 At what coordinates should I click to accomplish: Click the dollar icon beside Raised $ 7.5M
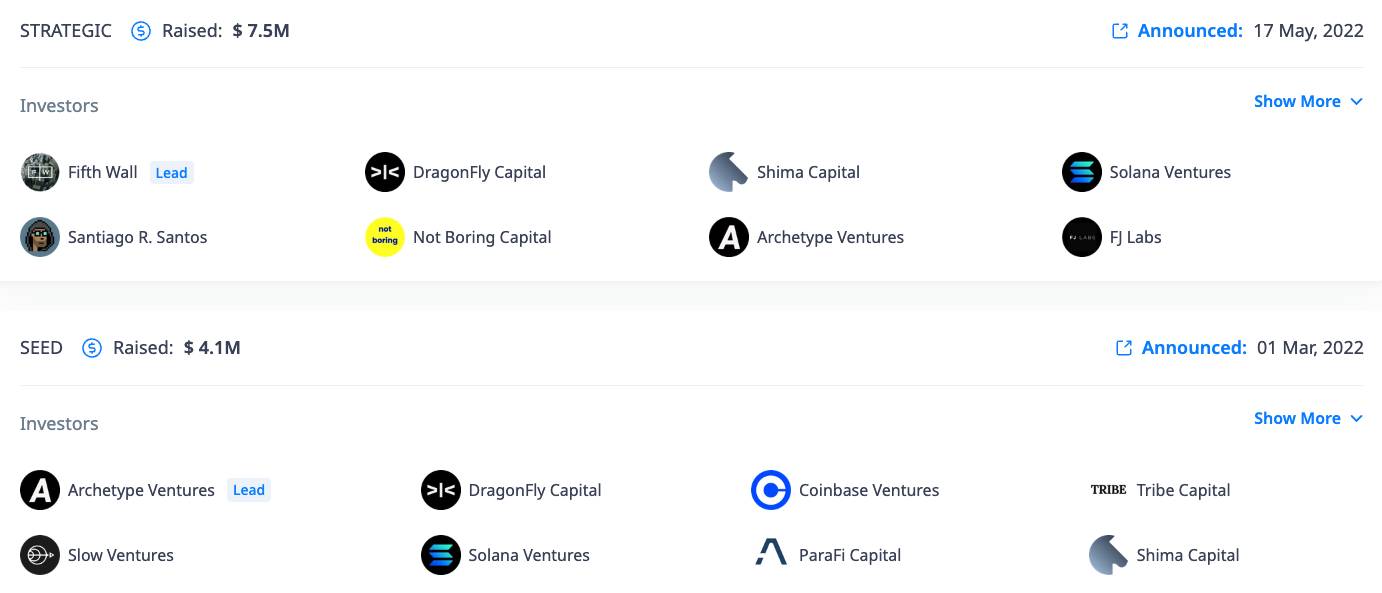tap(141, 31)
